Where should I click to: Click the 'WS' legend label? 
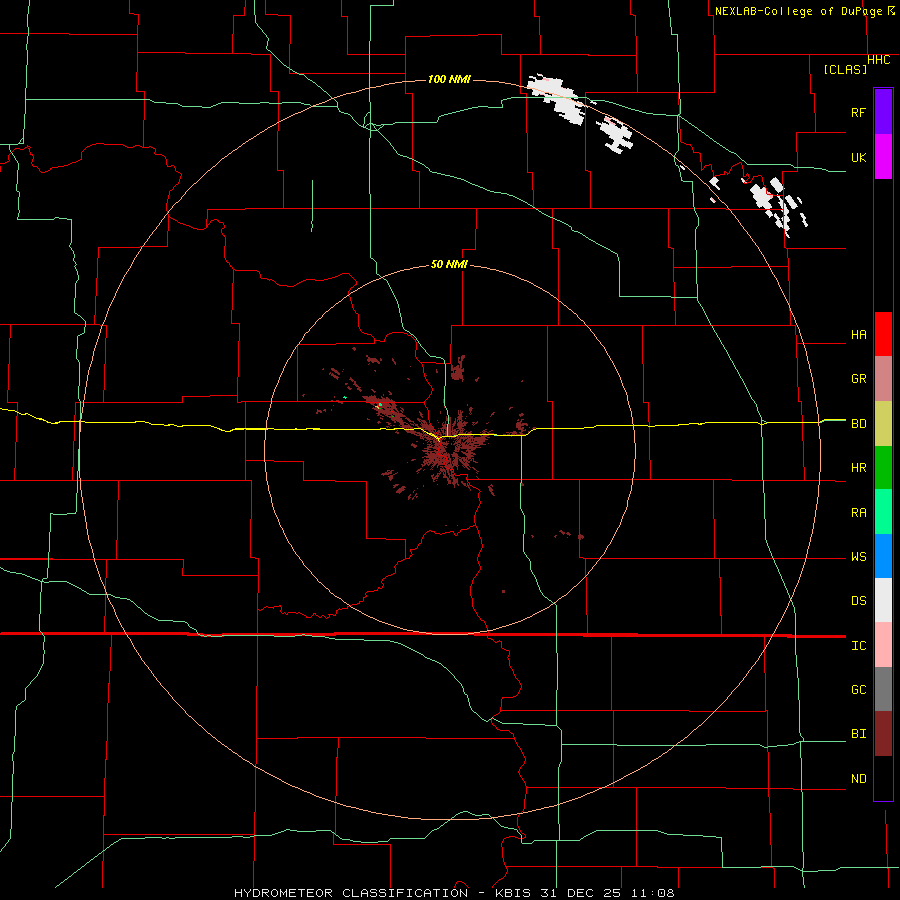pos(858,557)
